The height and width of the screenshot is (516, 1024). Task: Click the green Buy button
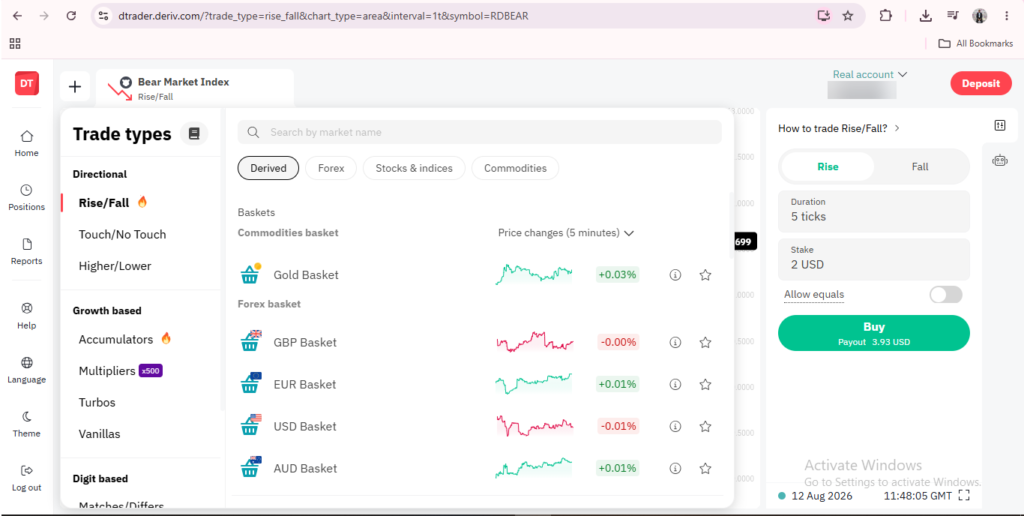[x=874, y=333]
